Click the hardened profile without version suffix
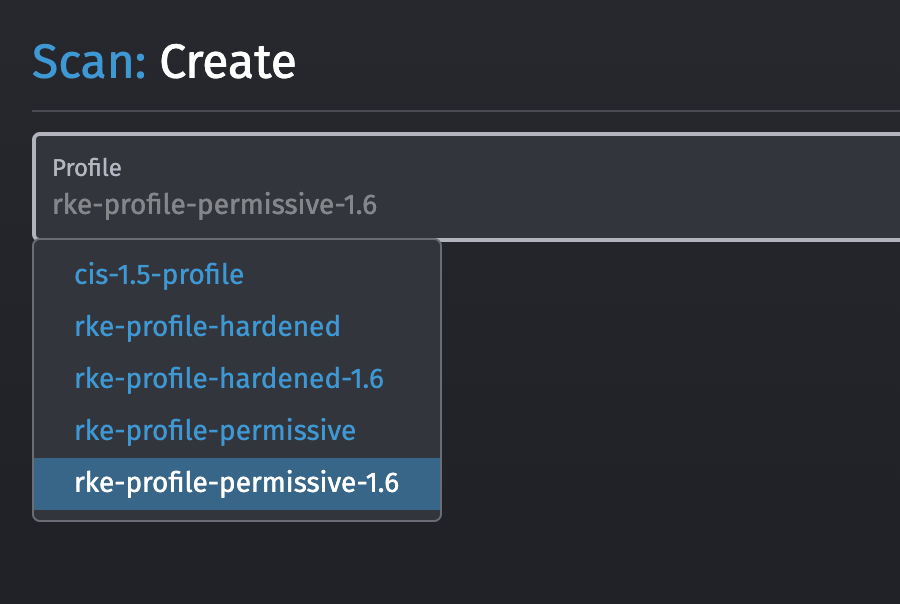Screen dimensions: 900x604 point(207,326)
